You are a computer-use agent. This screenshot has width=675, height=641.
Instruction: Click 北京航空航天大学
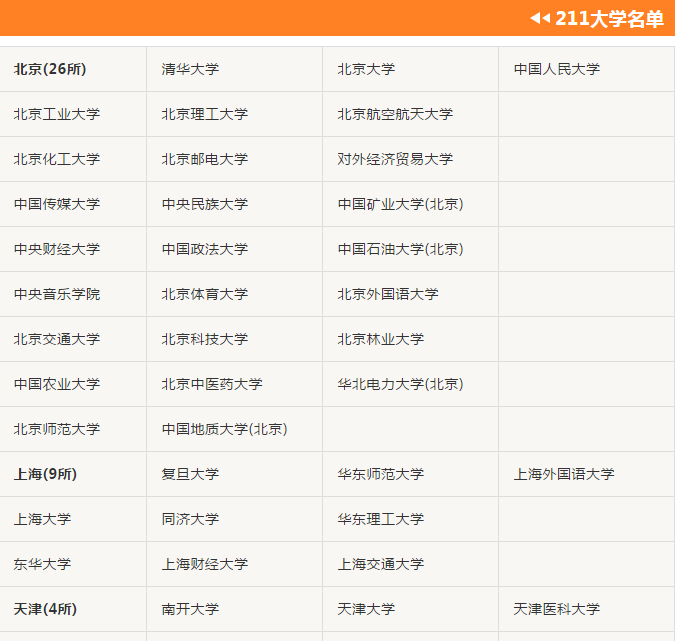[x=395, y=114]
